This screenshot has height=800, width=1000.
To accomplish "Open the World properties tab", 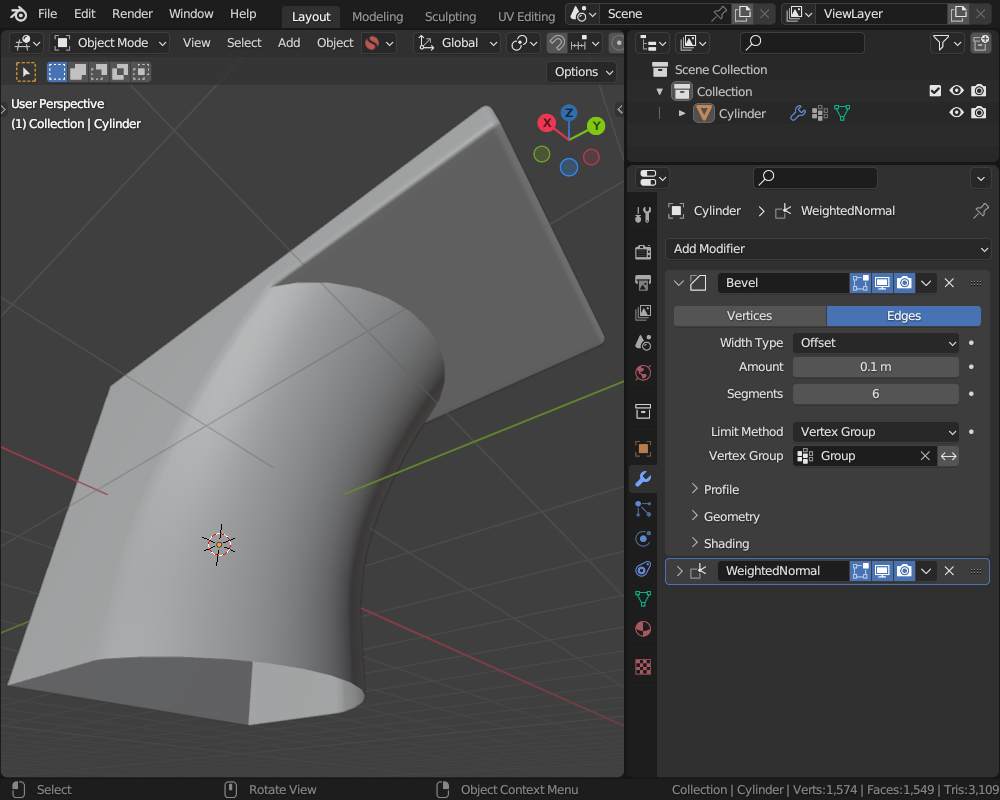I will (643, 373).
